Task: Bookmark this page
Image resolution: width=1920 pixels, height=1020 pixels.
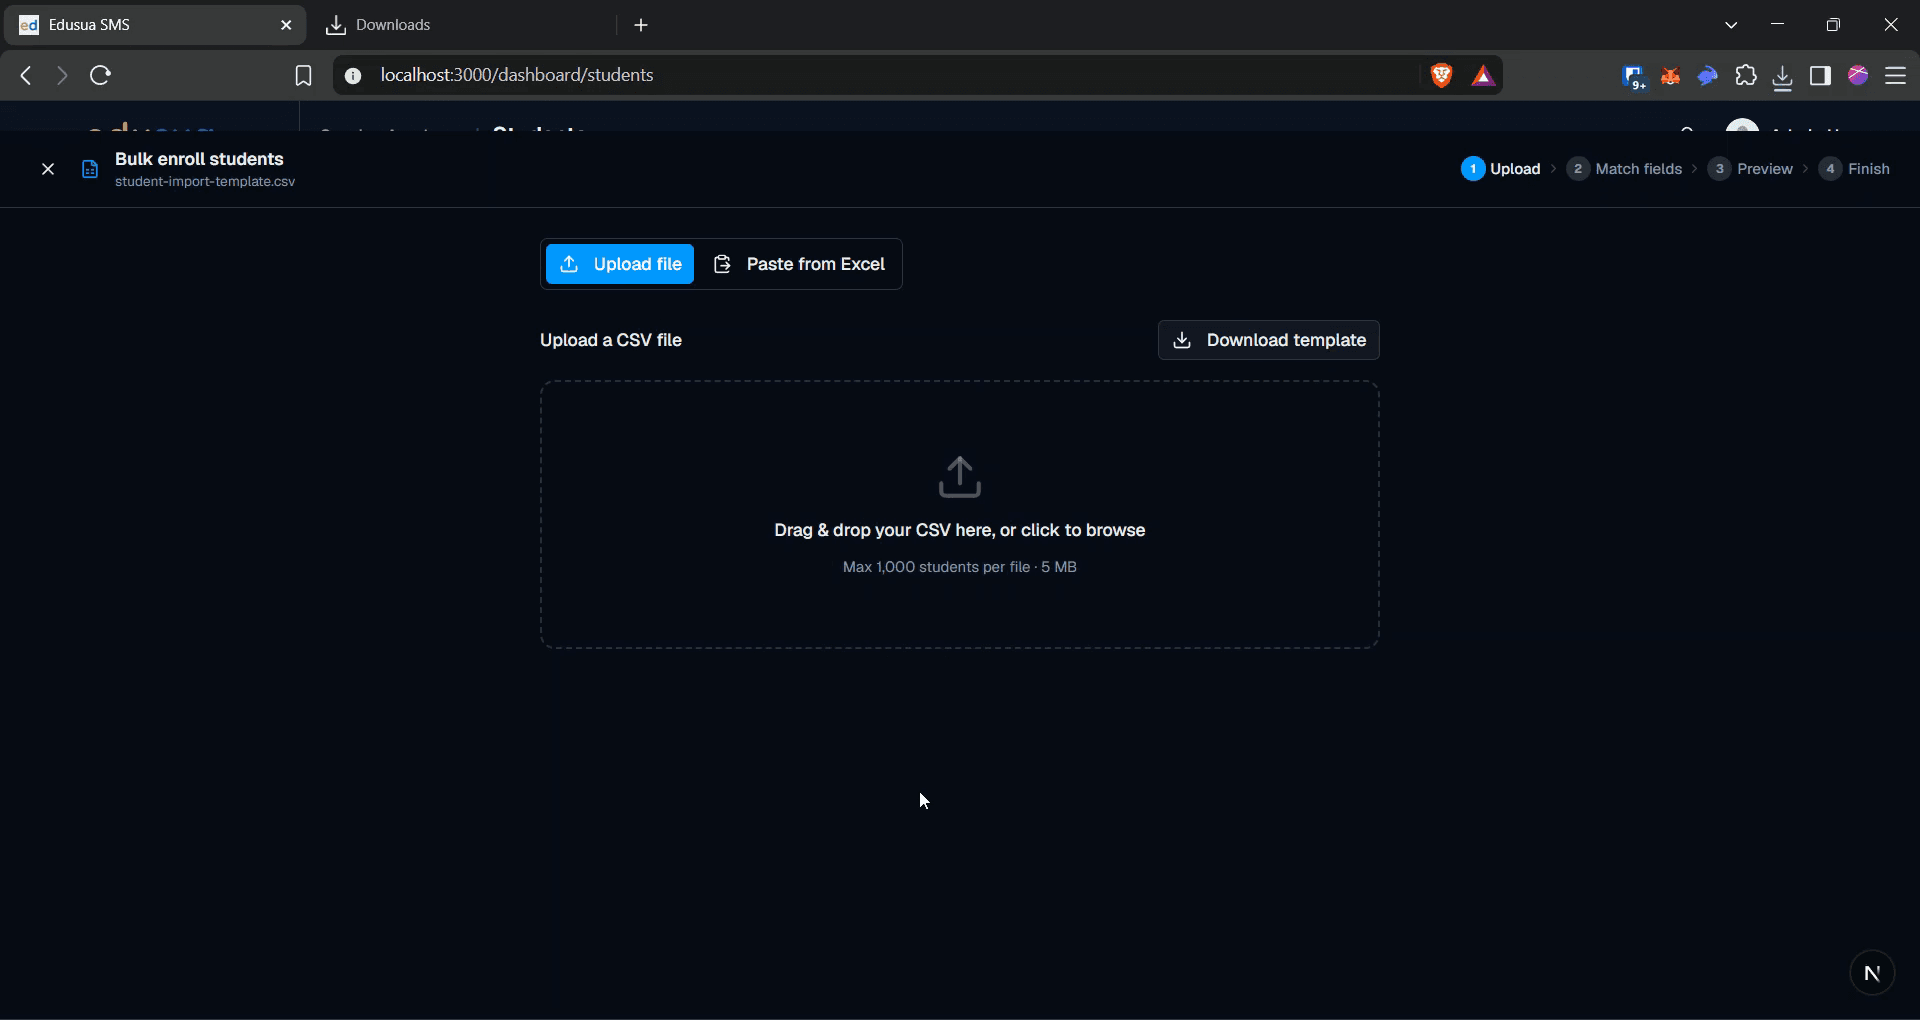Action: pyautogui.click(x=303, y=75)
